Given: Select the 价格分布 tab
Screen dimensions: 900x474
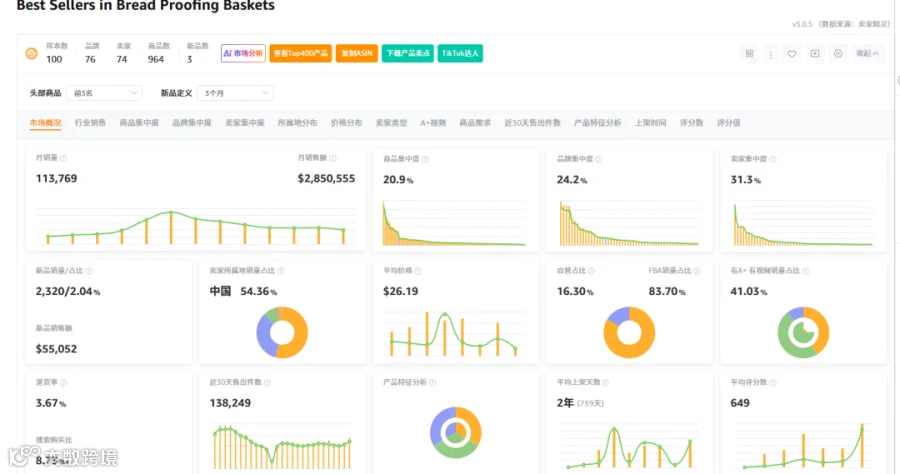Looking at the screenshot, I should (x=346, y=122).
